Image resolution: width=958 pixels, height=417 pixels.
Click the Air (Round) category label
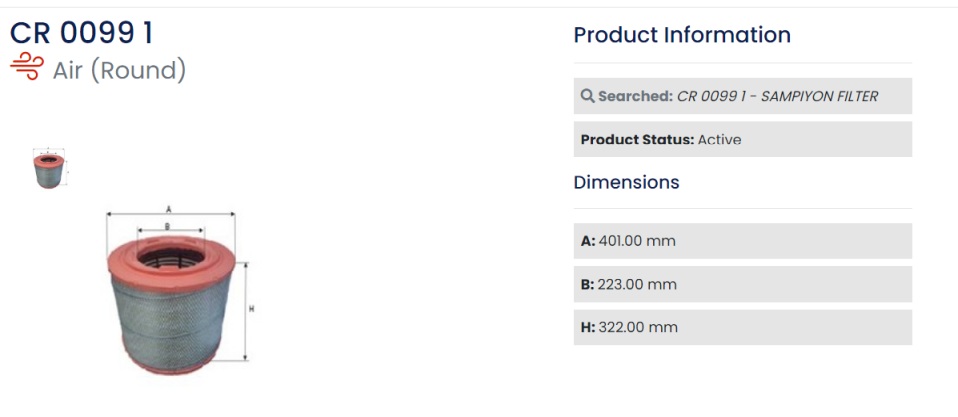(119, 70)
